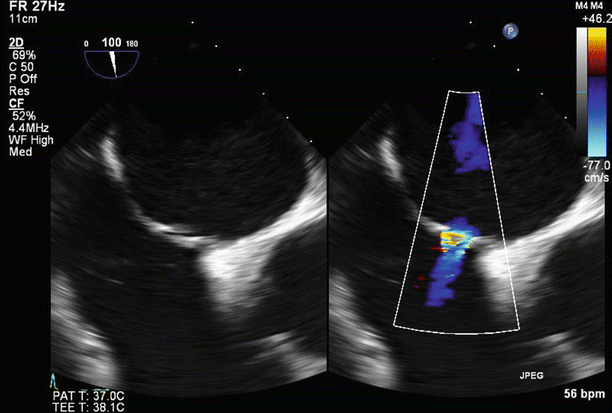
Task: Click the FR 27Hz frame rate label
Action: click(x=35, y=6)
